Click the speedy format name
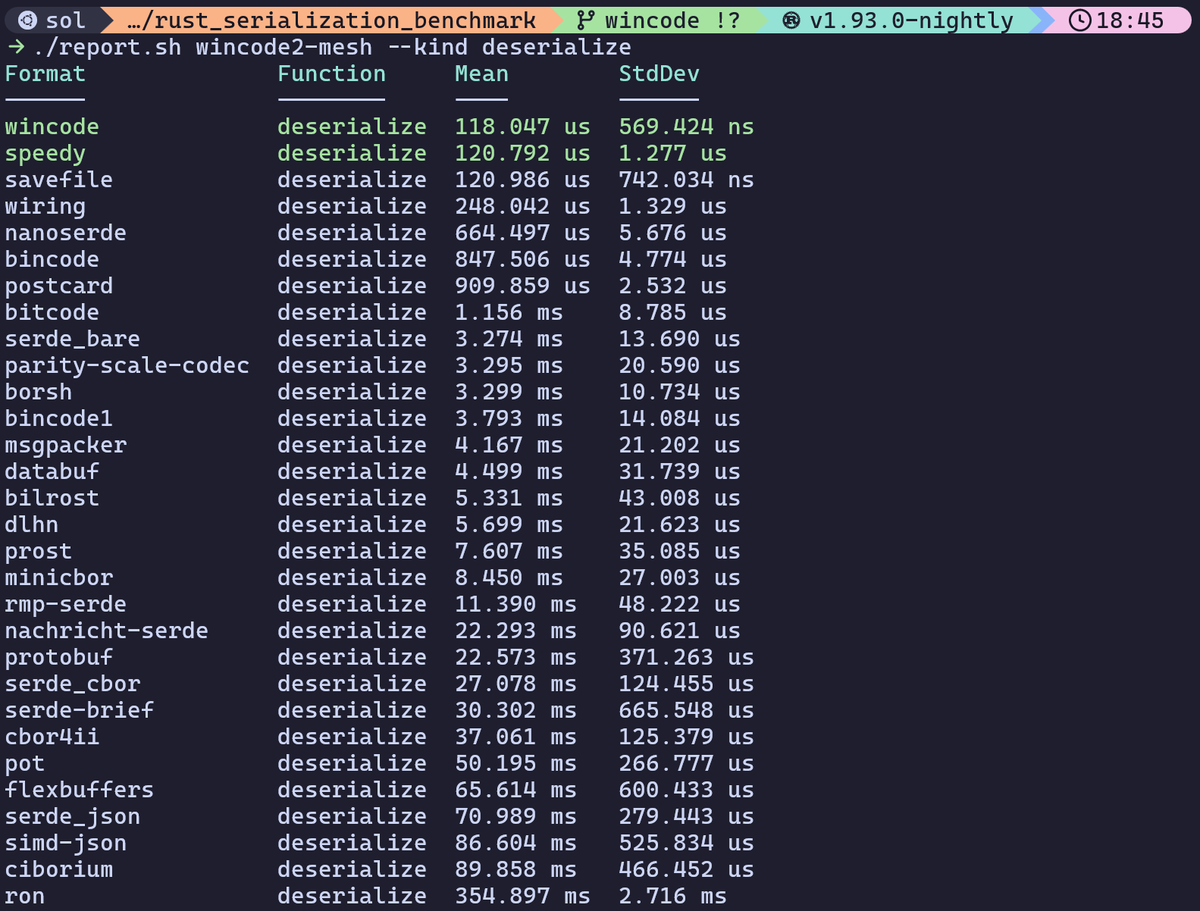The image size is (1200, 911). pos(45,153)
